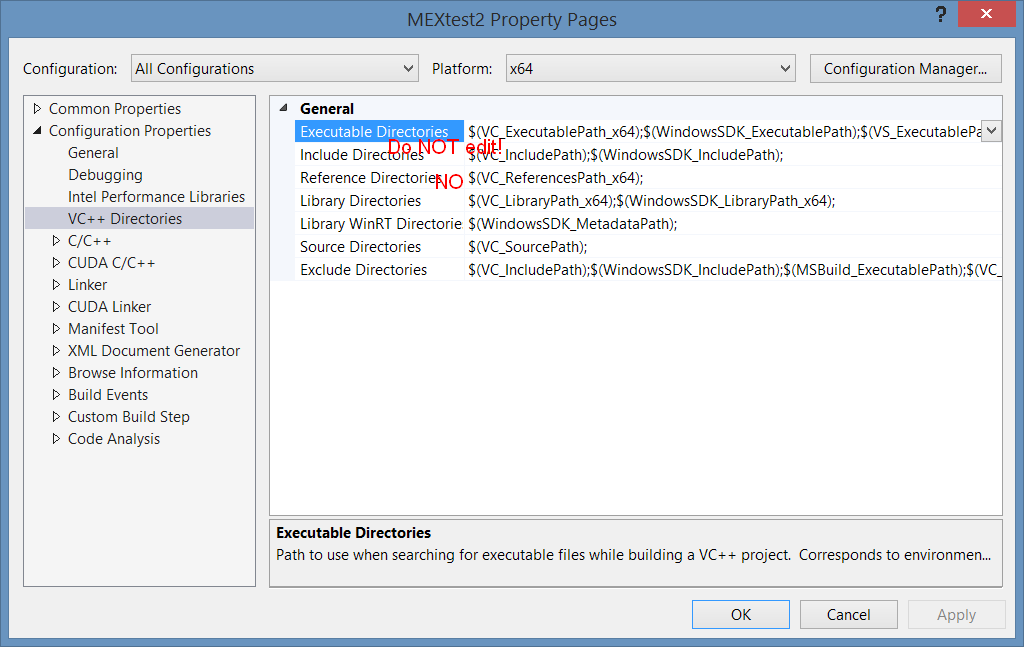Collapse the General property group
Image resolution: width=1024 pixels, height=647 pixels.
click(x=283, y=108)
